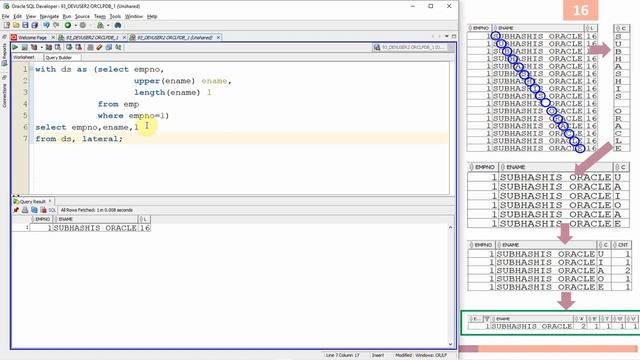
Task: Open the Source menu
Action: coord(82,16)
